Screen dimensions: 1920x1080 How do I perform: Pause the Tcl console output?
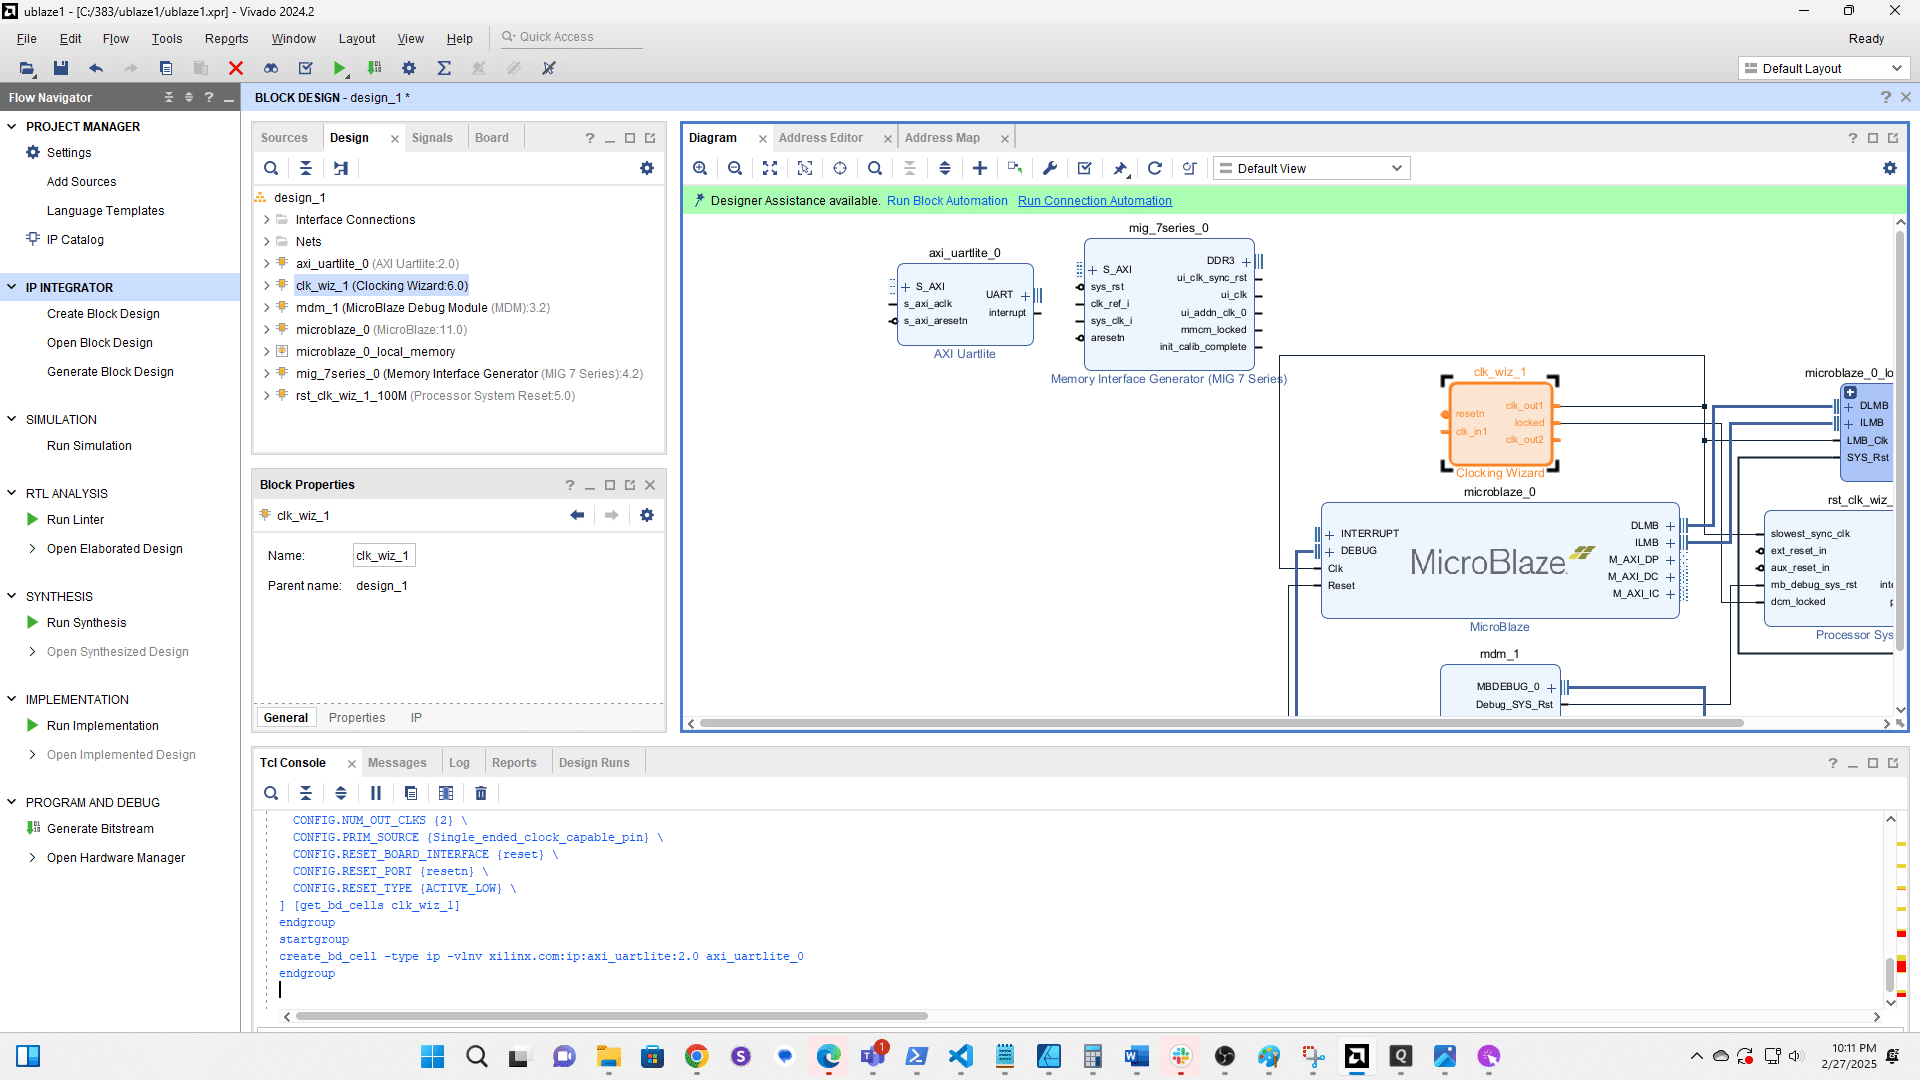pos(375,793)
